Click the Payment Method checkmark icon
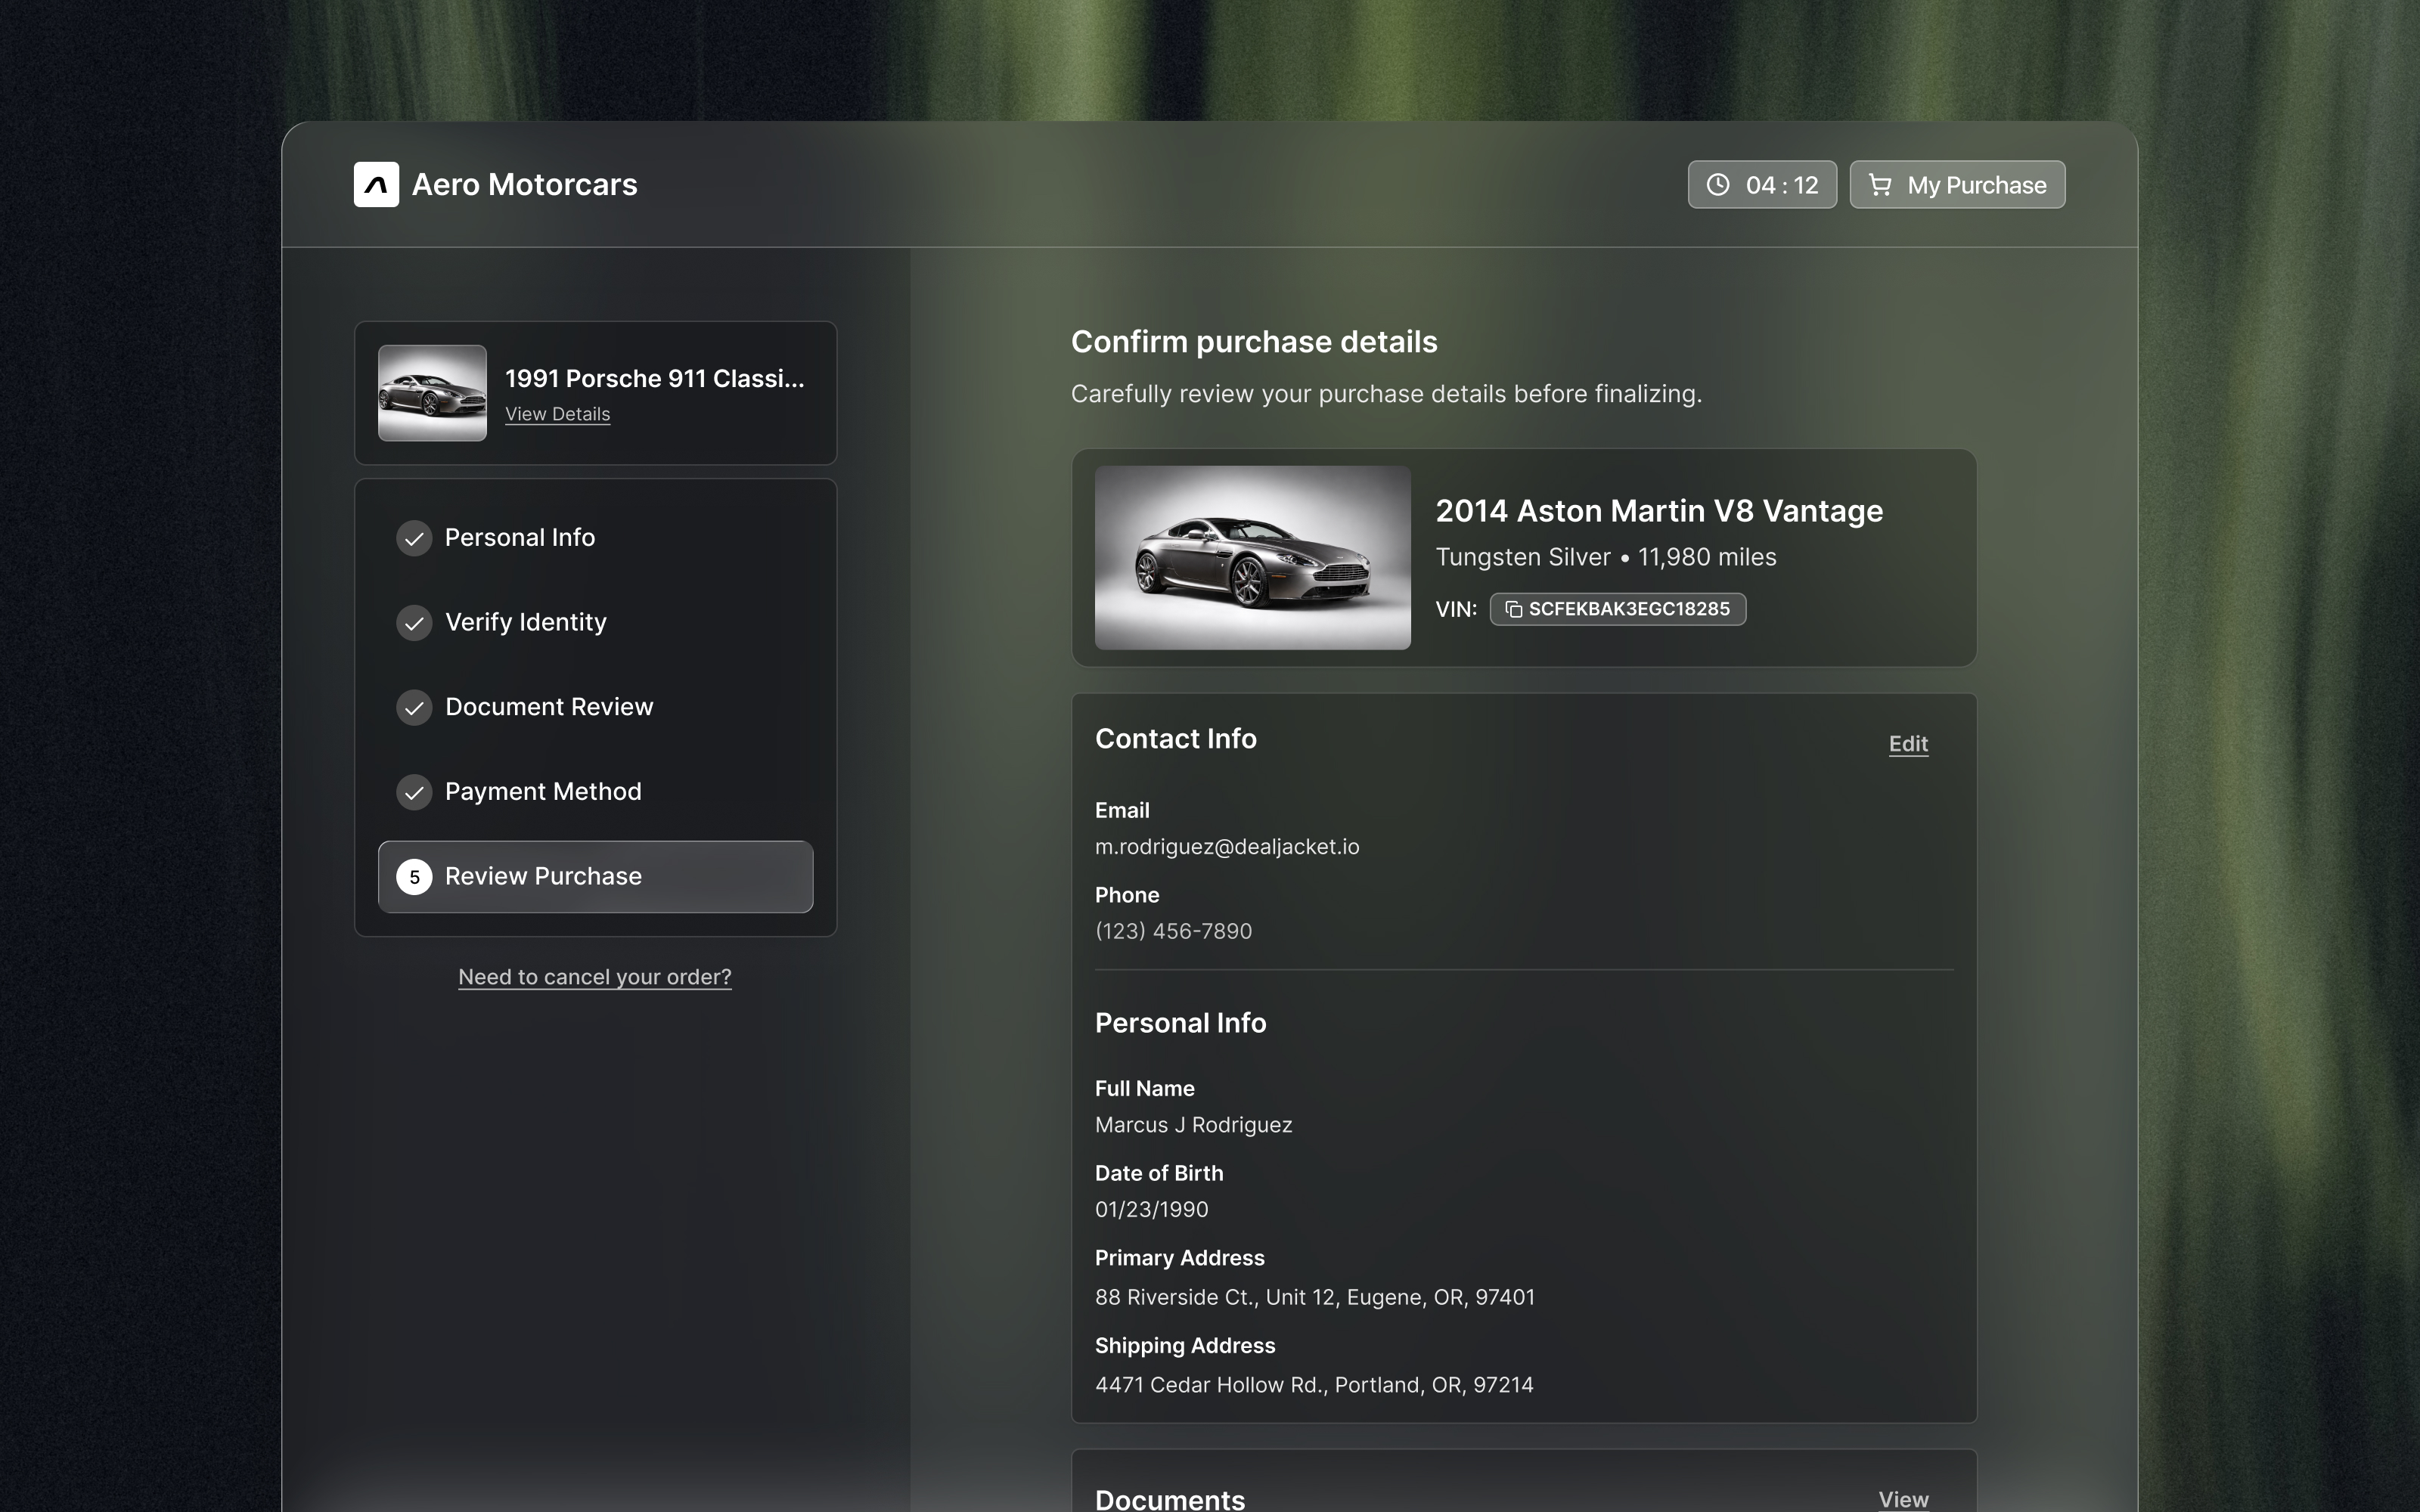The image size is (2420, 1512). 414,792
